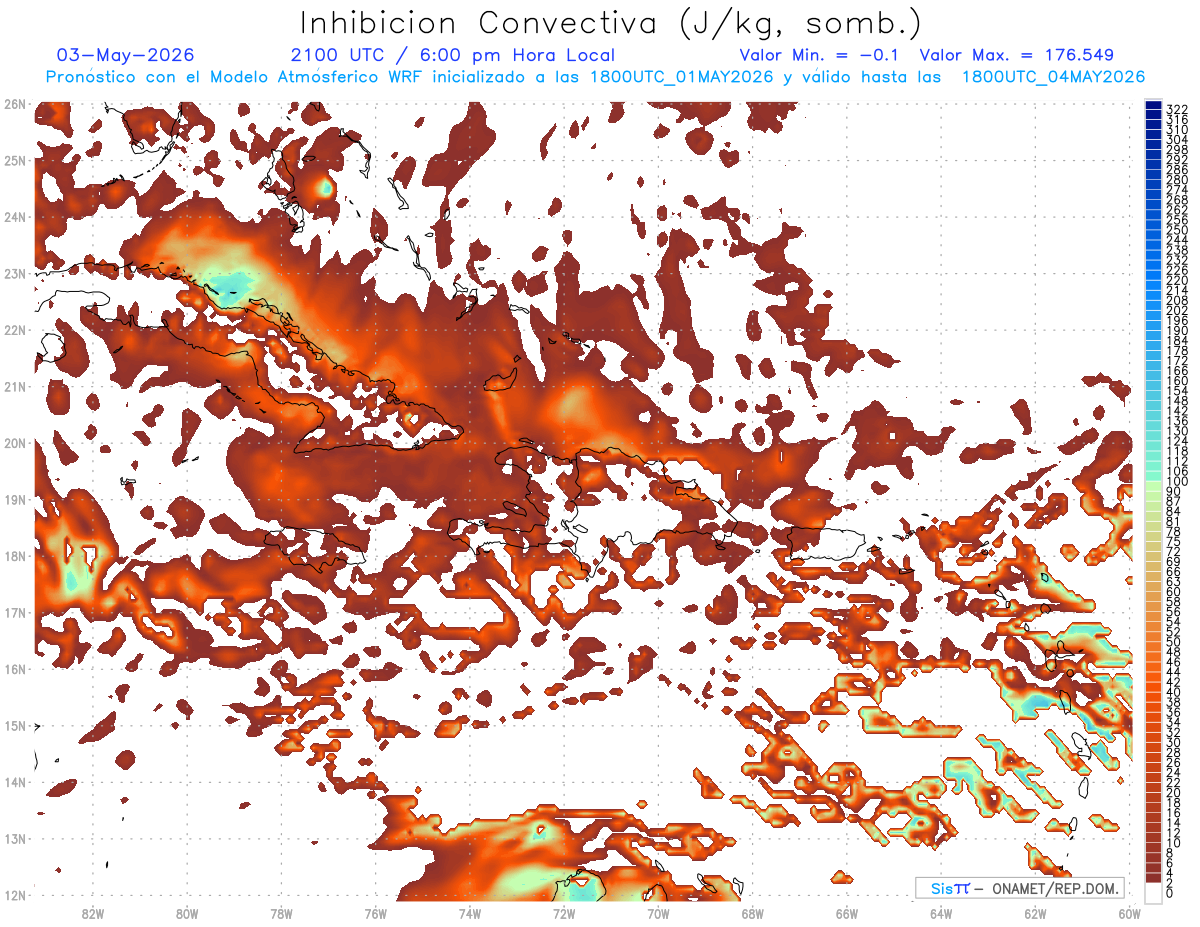Click the 70W longitude axis label
The image size is (1200, 927).
tap(658, 913)
